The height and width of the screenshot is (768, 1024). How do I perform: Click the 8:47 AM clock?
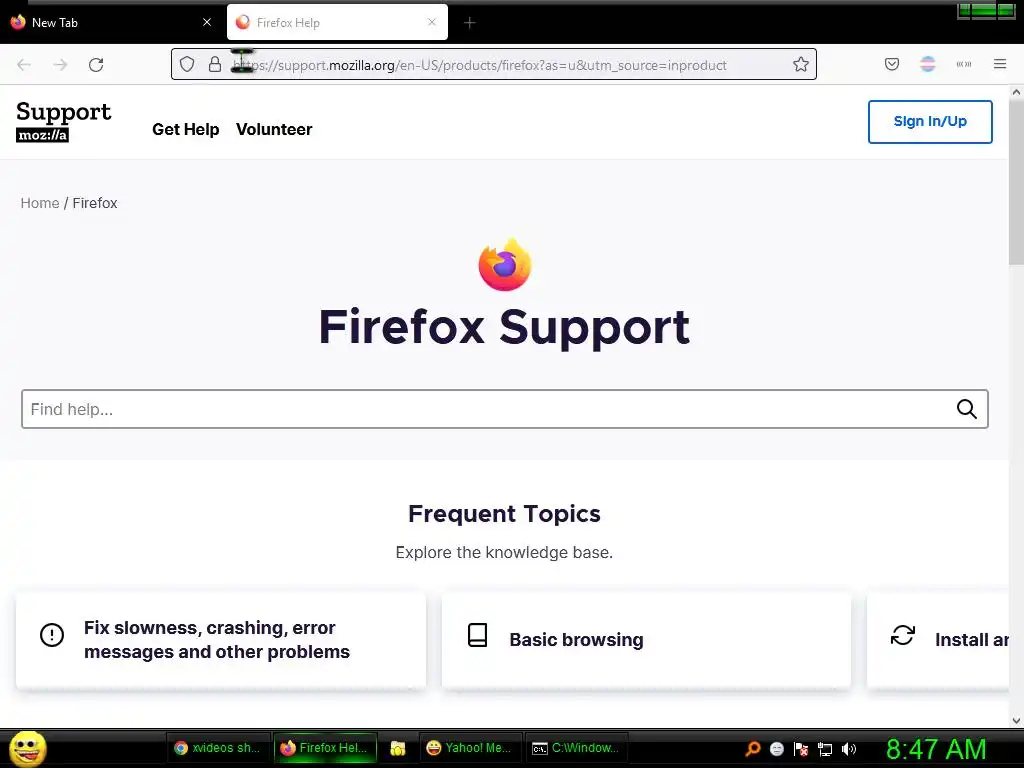click(x=936, y=749)
